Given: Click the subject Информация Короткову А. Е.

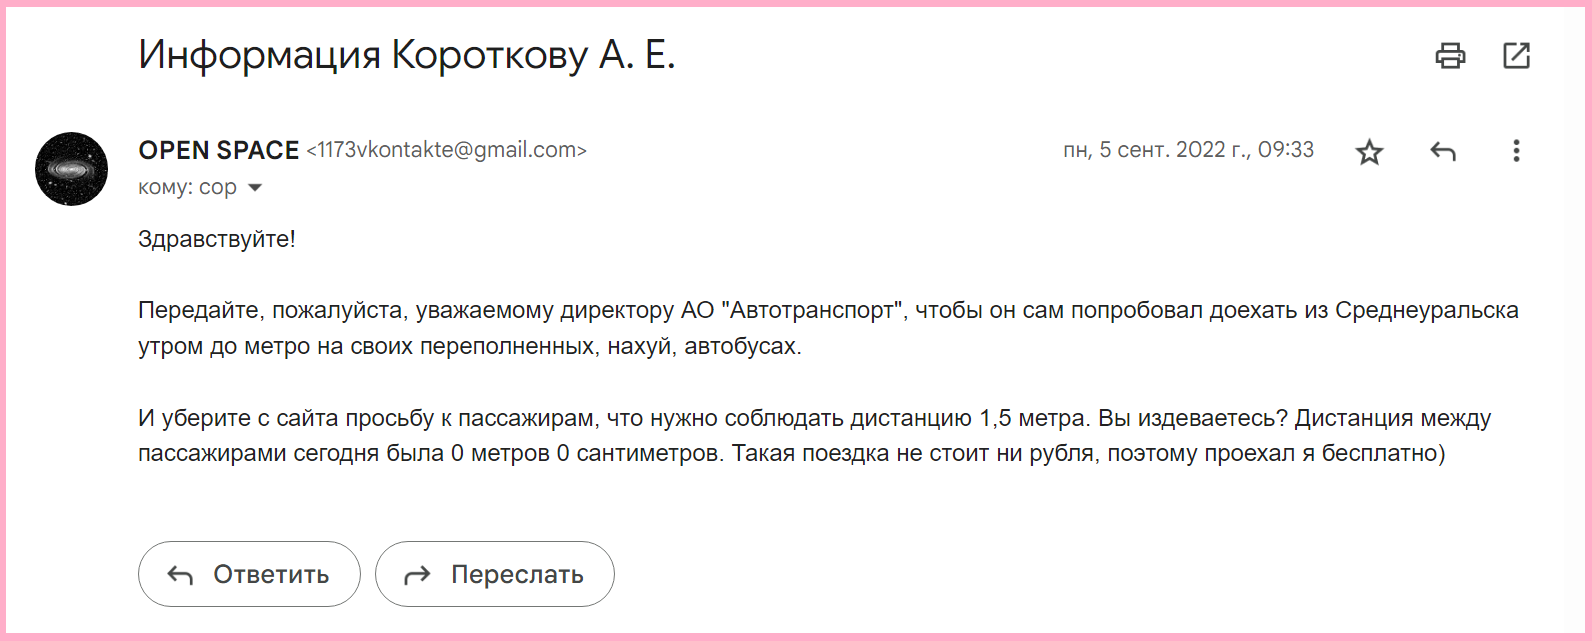Looking at the screenshot, I should click(407, 55).
